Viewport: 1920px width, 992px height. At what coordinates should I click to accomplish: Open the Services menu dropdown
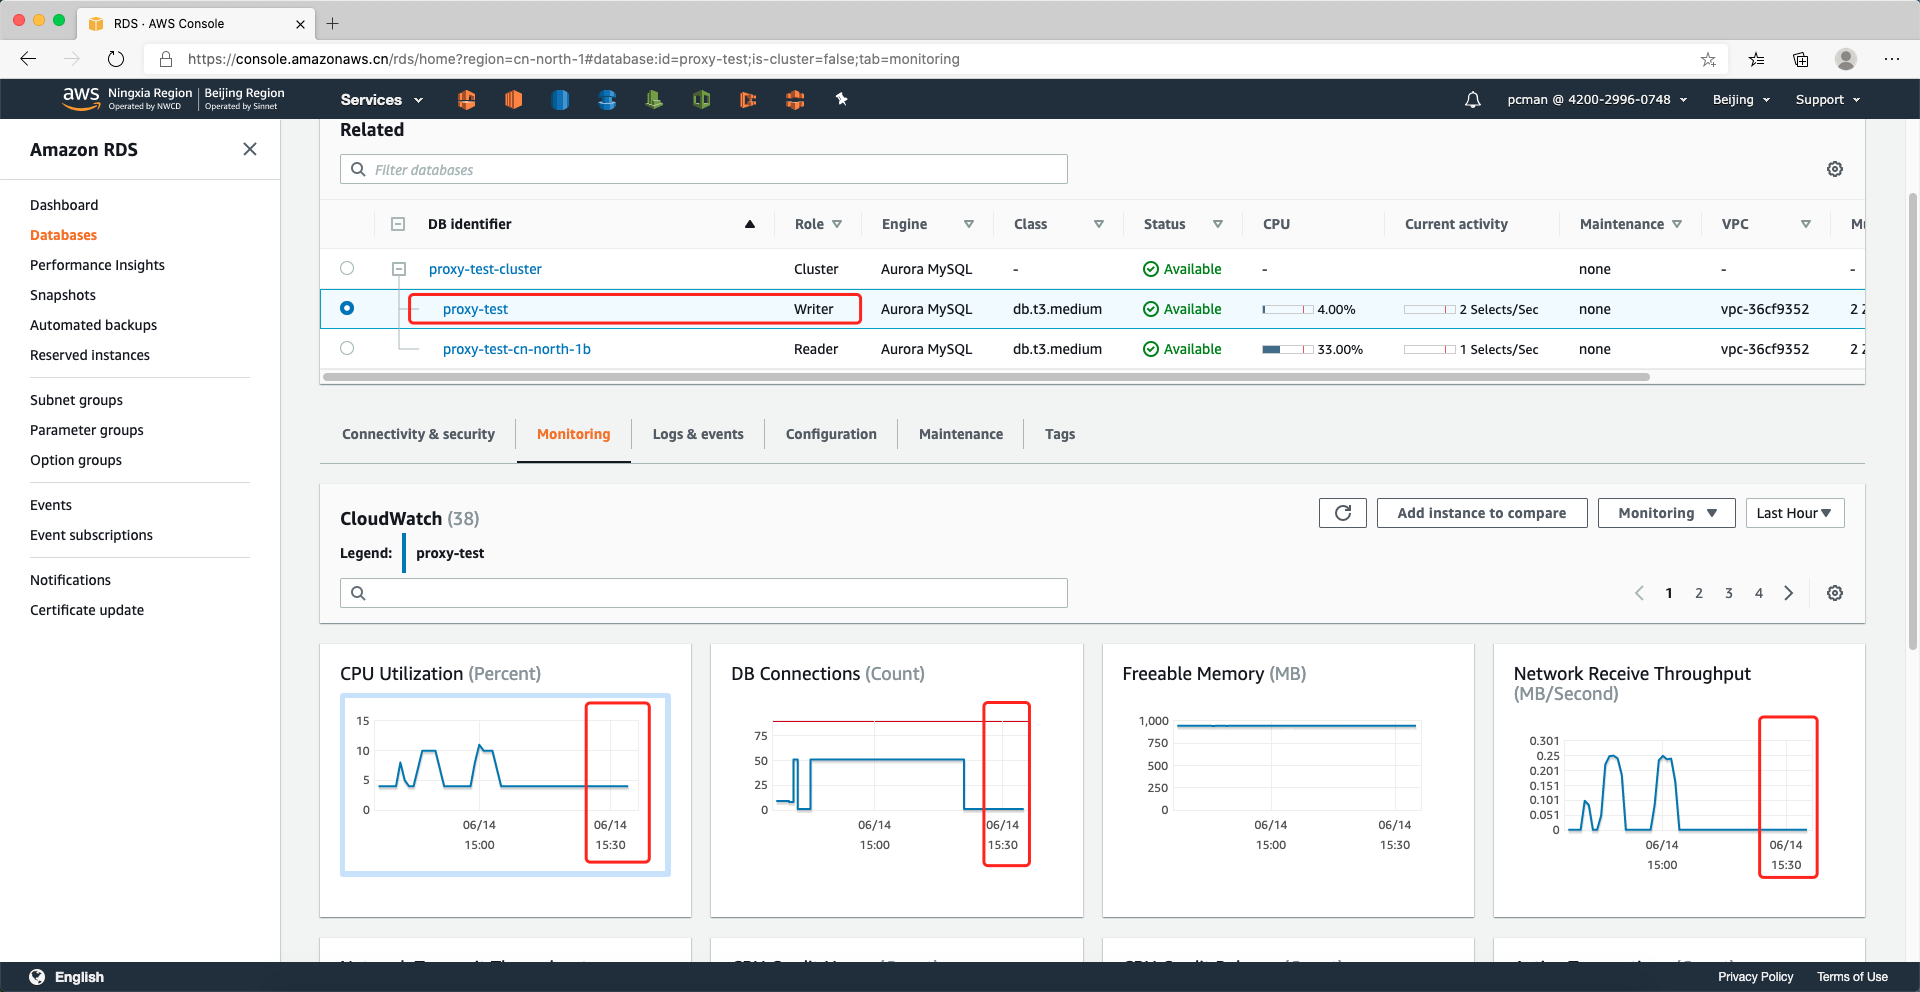coord(381,100)
